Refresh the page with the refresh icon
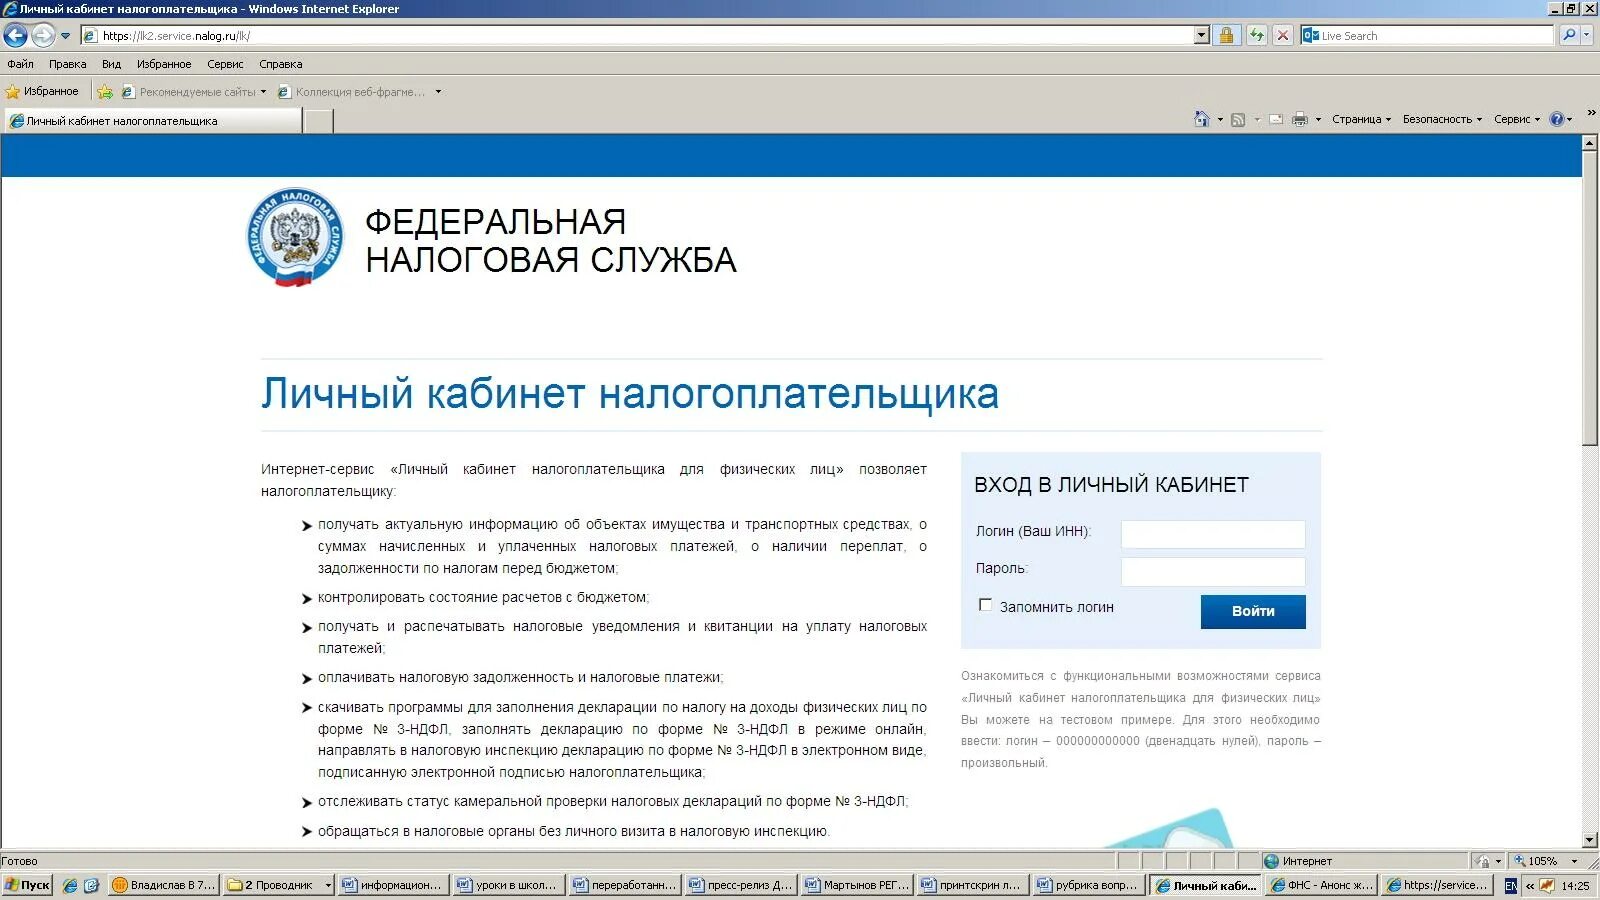The image size is (1600, 900). tap(1254, 35)
